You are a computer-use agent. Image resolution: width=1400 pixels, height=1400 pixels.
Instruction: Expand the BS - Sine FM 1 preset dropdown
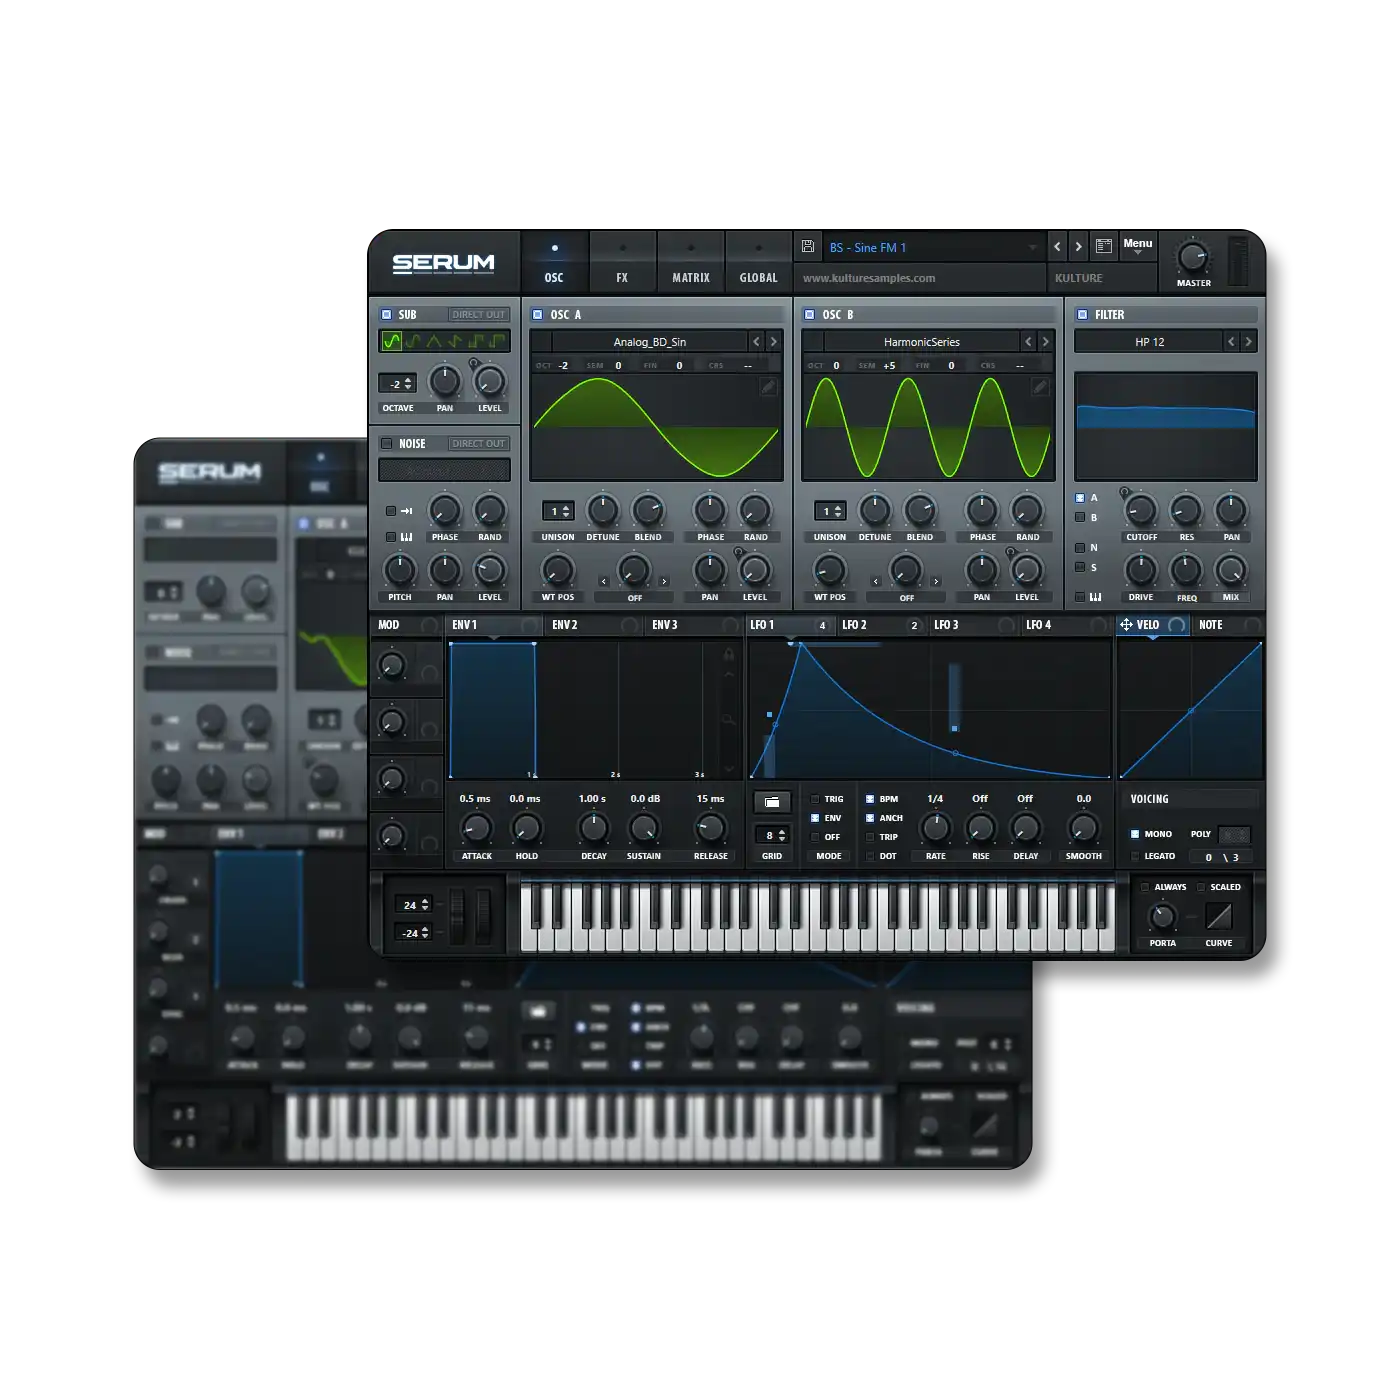pos(1032,248)
